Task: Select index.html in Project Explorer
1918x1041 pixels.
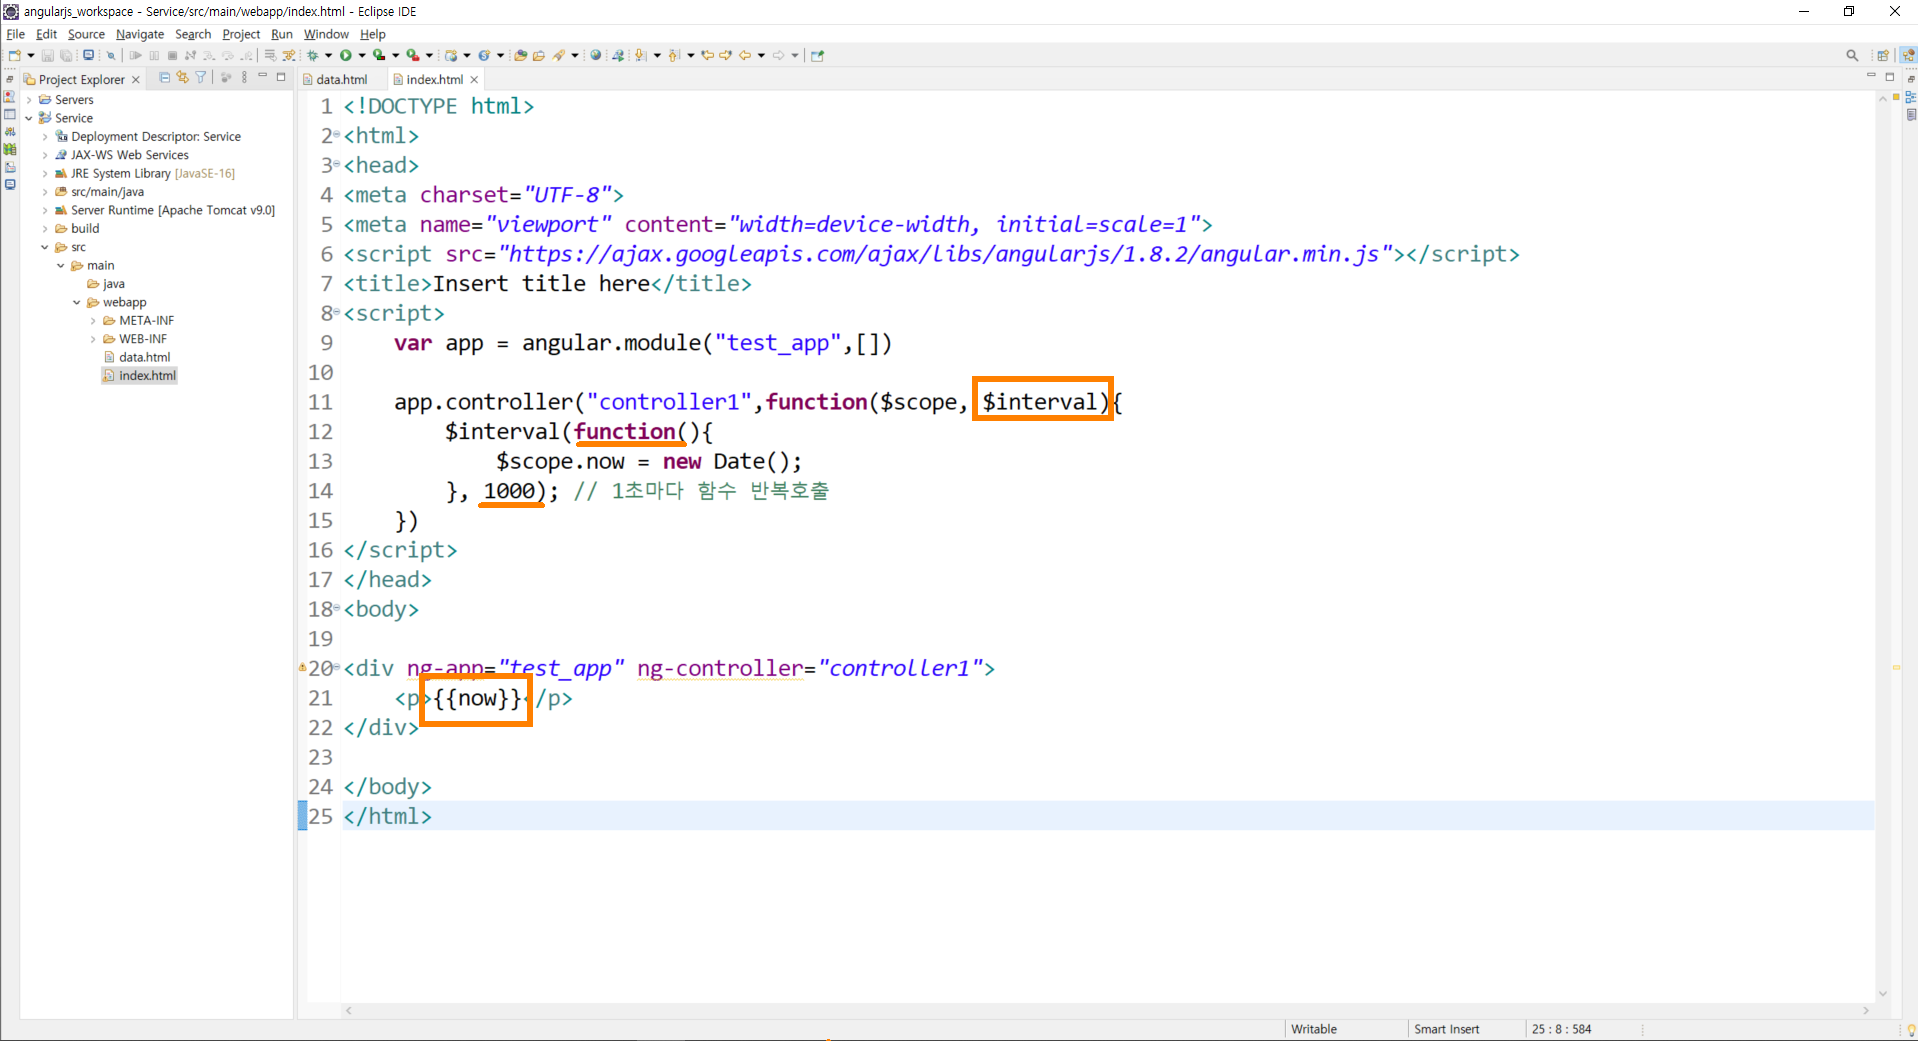Action: [x=140, y=376]
